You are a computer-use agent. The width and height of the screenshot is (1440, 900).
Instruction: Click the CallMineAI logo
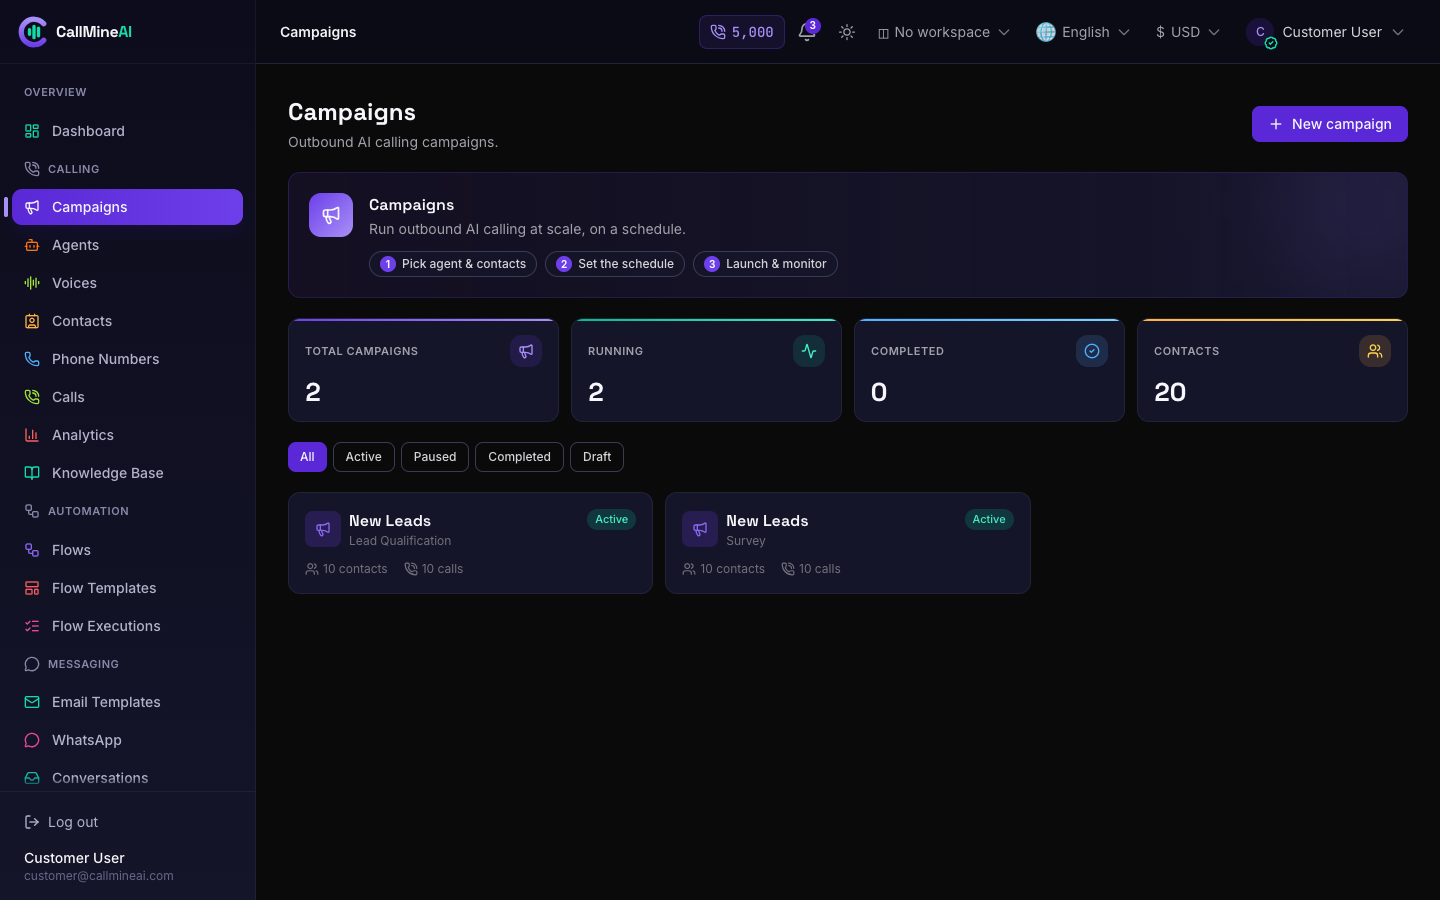click(x=75, y=32)
